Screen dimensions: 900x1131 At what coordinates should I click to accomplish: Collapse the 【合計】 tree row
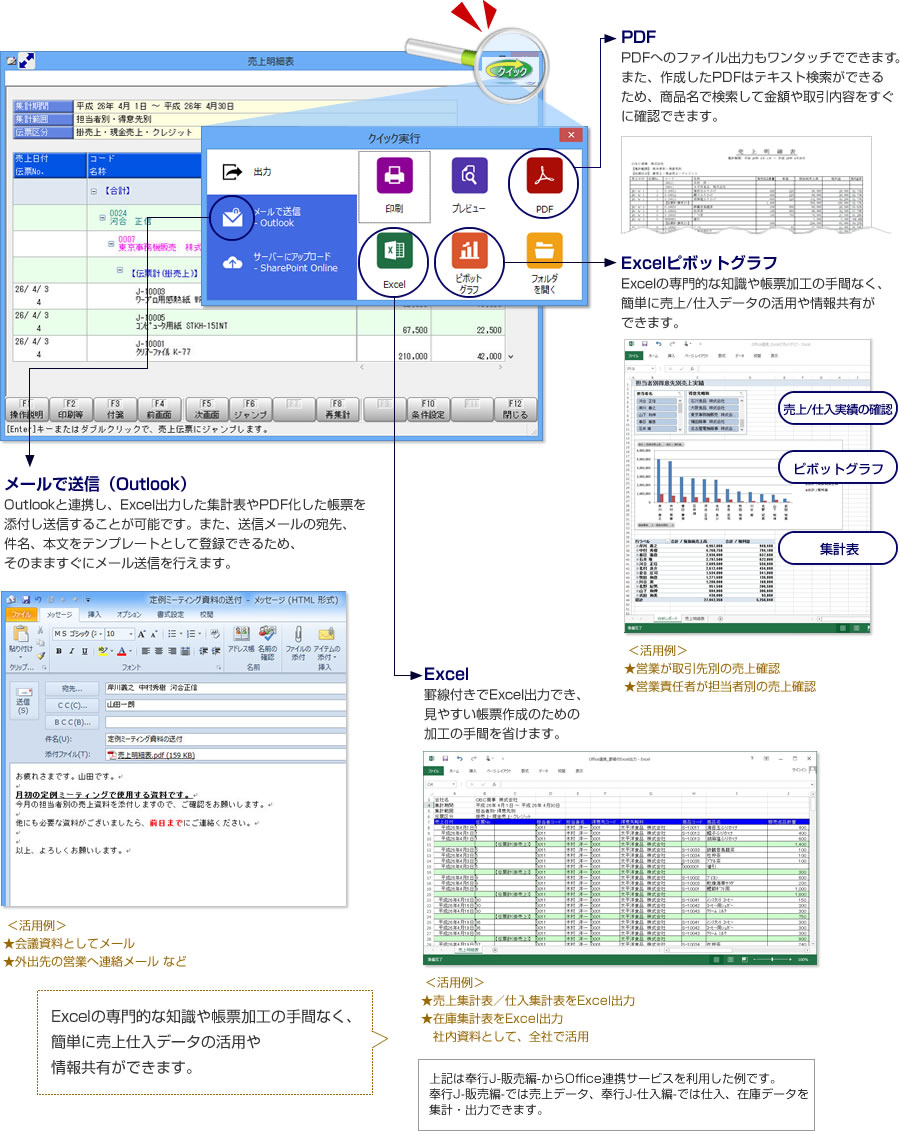94,191
